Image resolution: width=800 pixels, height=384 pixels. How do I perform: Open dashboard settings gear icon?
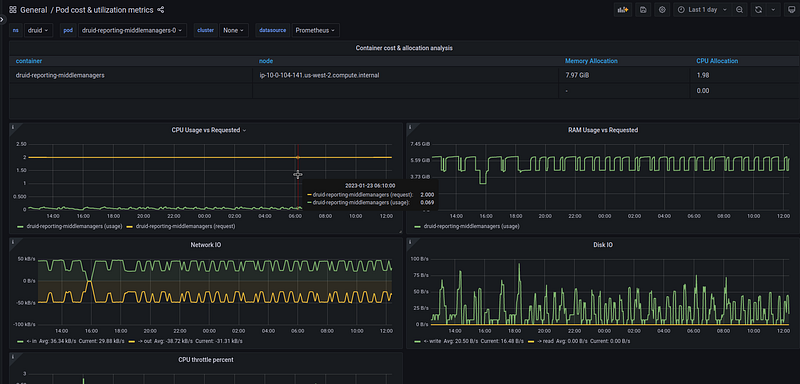[662, 10]
